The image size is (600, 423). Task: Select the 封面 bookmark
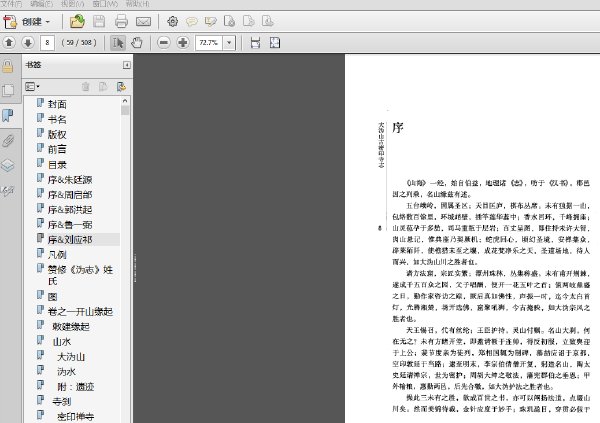(x=57, y=104)
